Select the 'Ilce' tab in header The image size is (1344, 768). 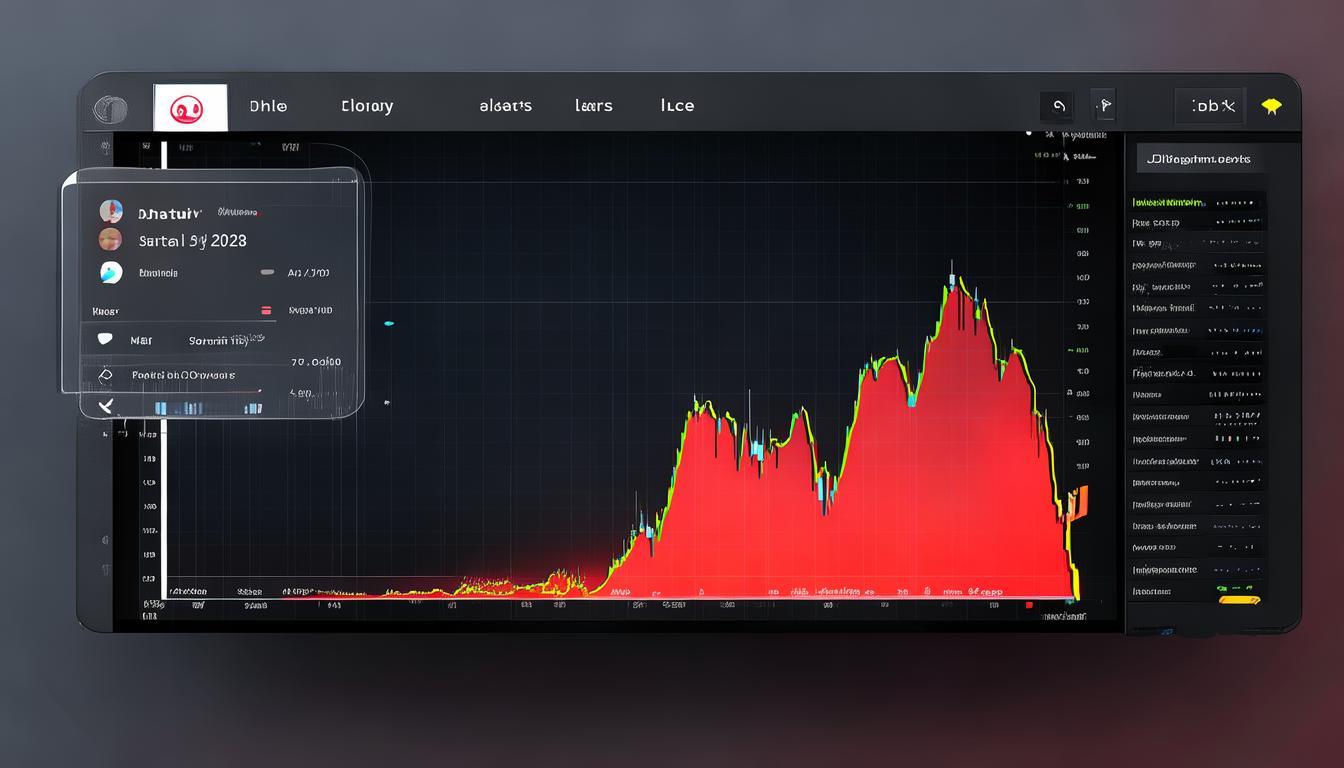click(677, 106)
